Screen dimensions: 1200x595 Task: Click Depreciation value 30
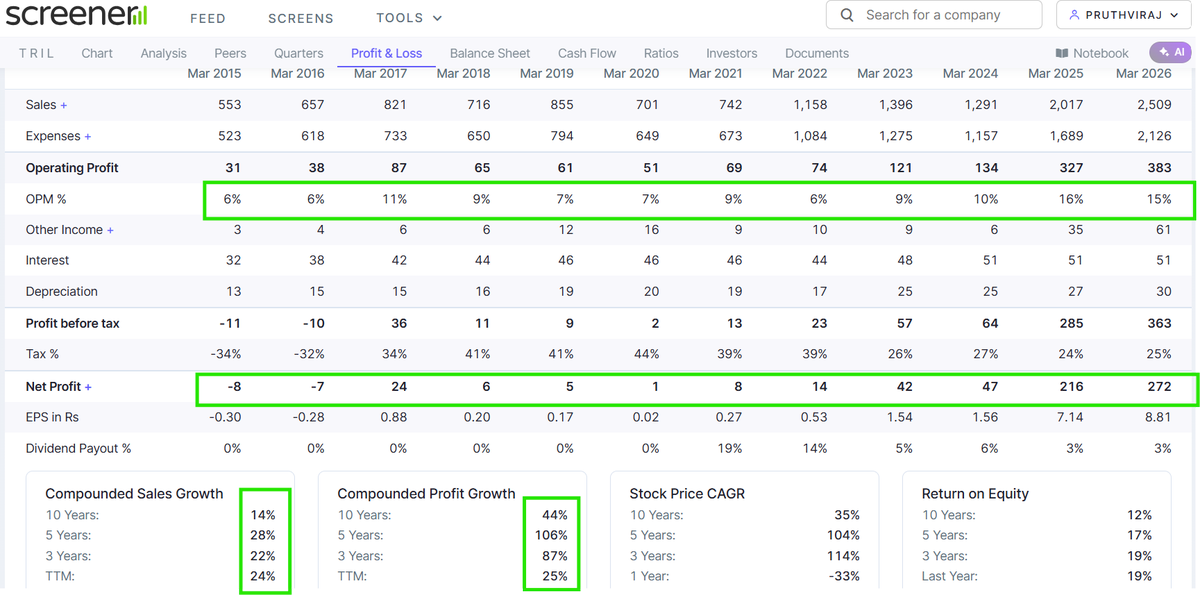(x=1163, y=292)
